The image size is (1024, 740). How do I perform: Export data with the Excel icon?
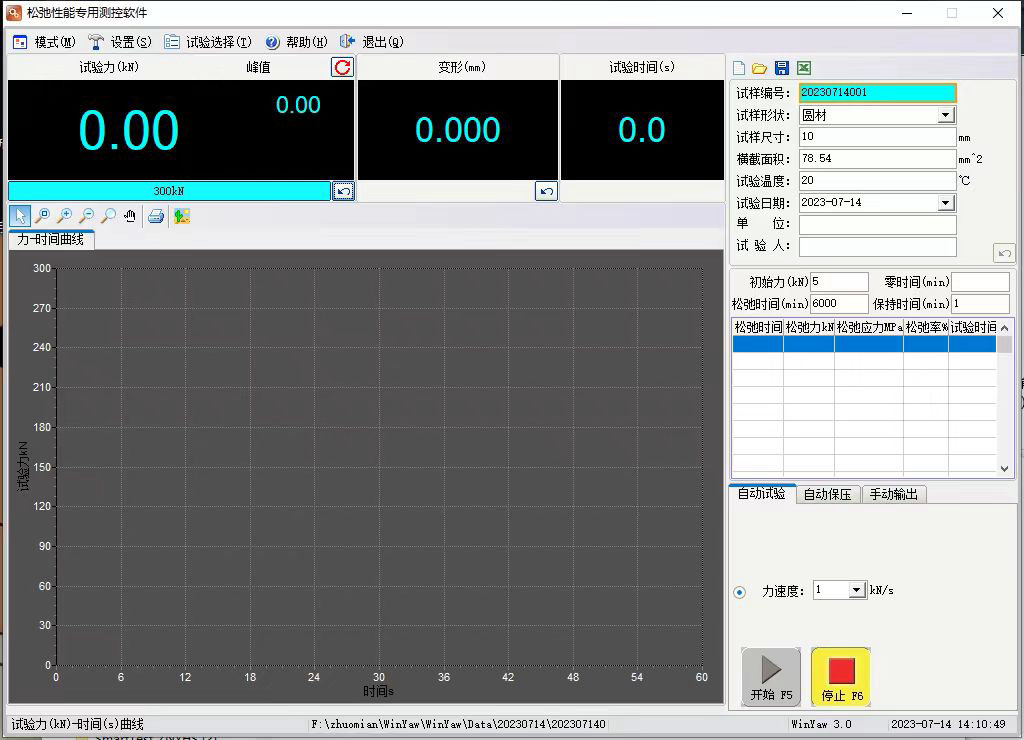(804, 68)
